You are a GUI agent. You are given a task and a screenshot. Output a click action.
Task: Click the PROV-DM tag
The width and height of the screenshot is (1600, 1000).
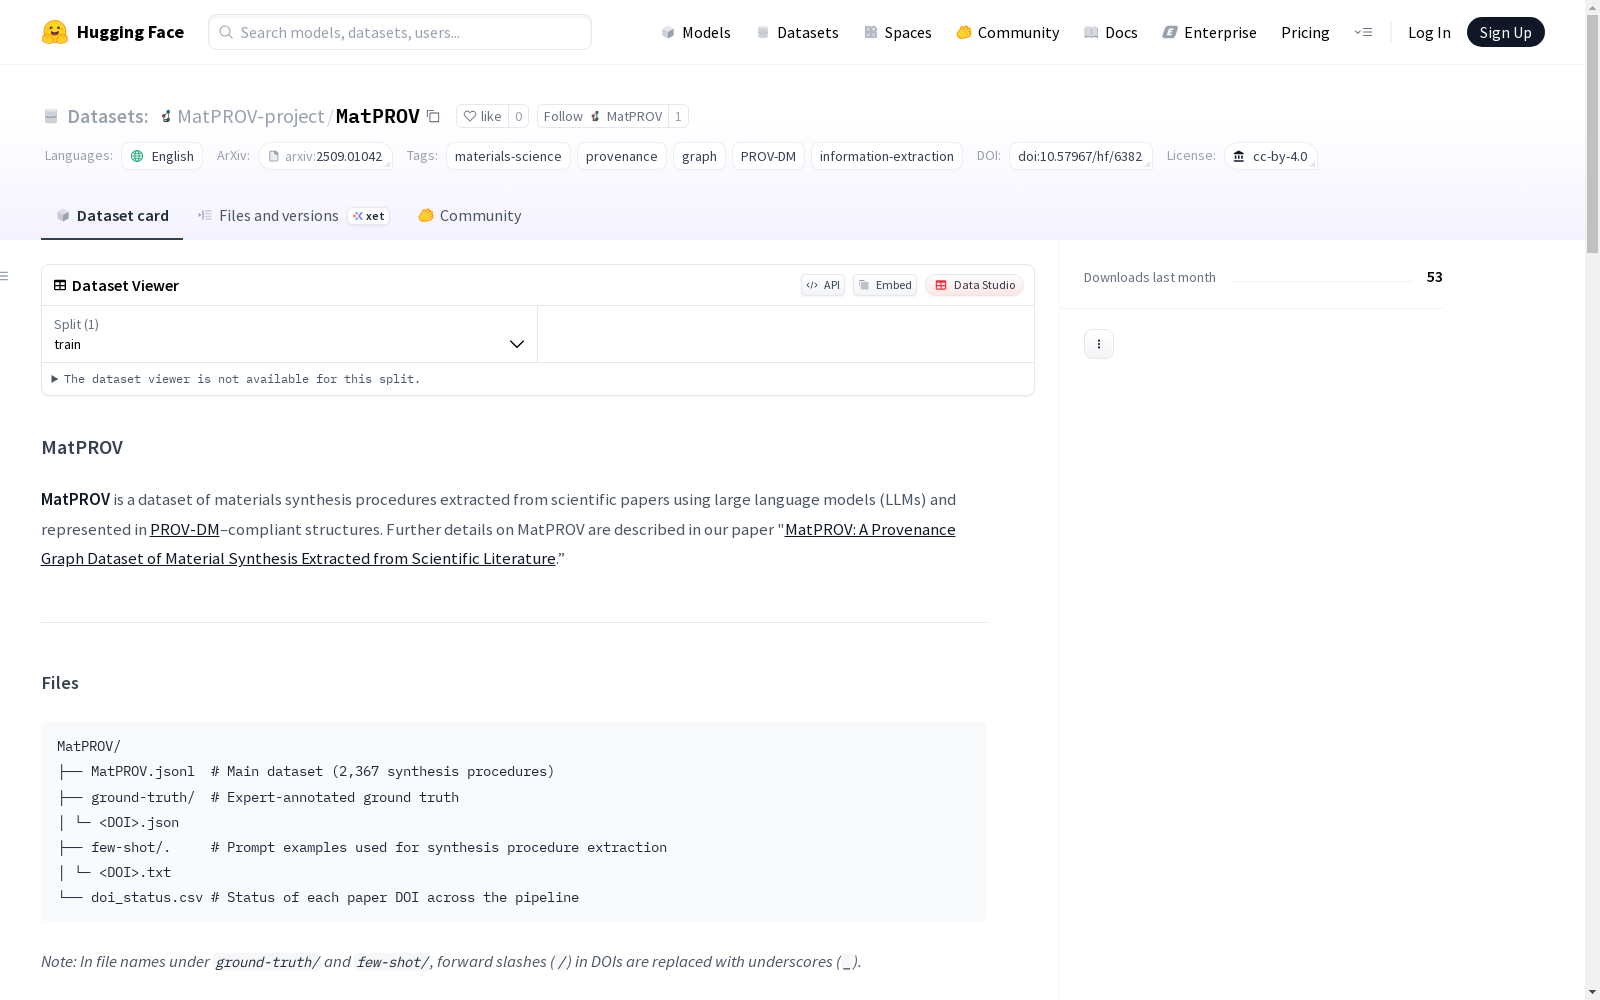pyautogui.click(x=768, y=156)
